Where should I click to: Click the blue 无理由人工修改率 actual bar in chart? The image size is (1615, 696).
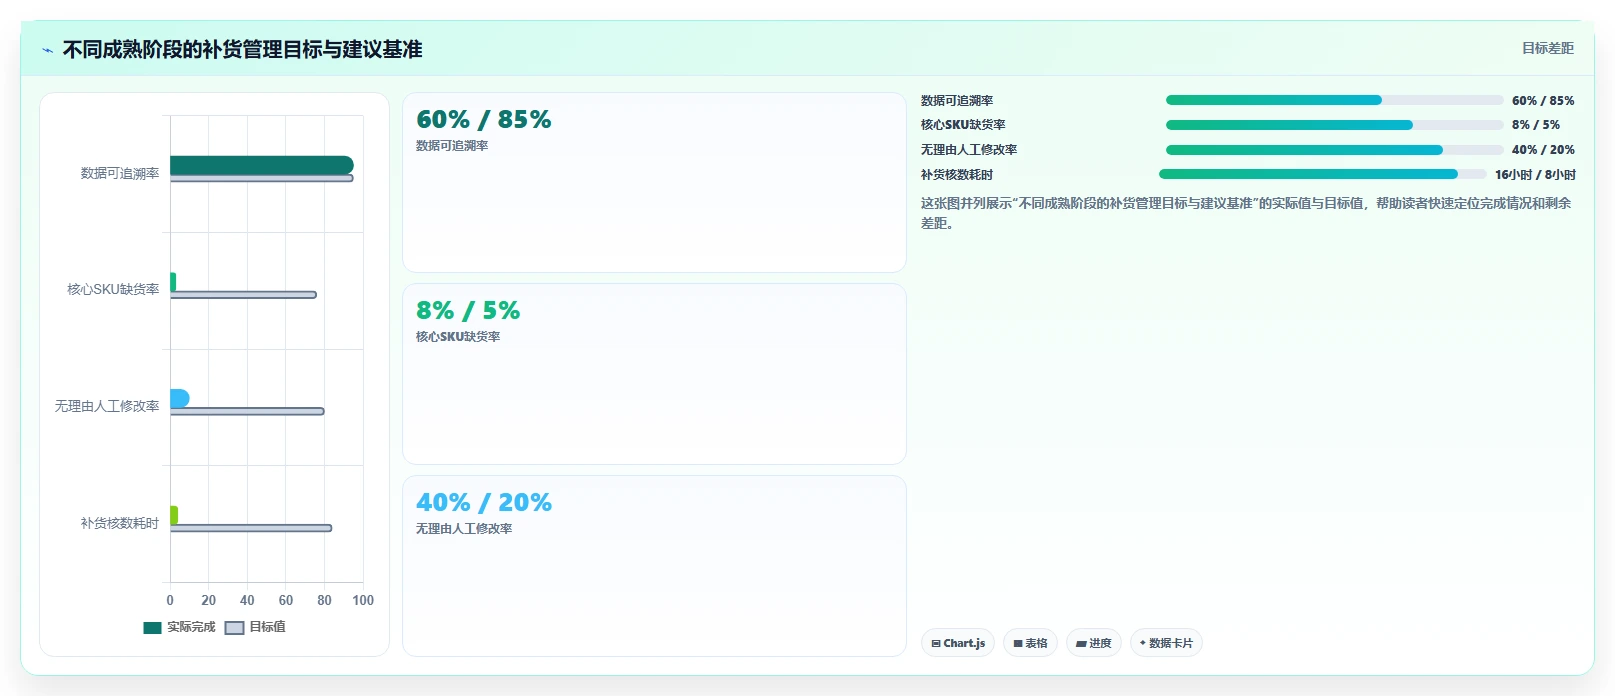(179, 399)
